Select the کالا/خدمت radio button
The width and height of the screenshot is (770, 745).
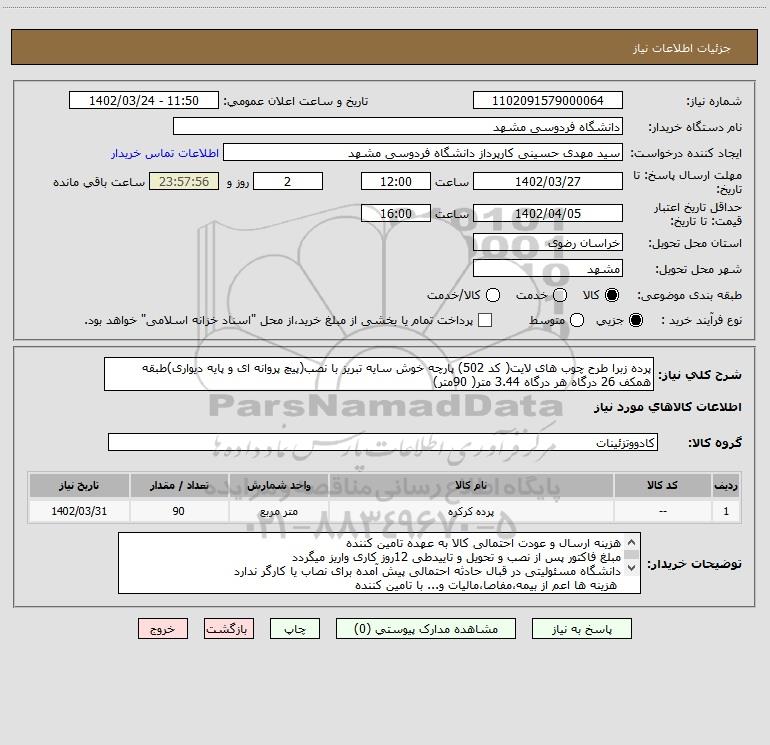click(493, 295)
